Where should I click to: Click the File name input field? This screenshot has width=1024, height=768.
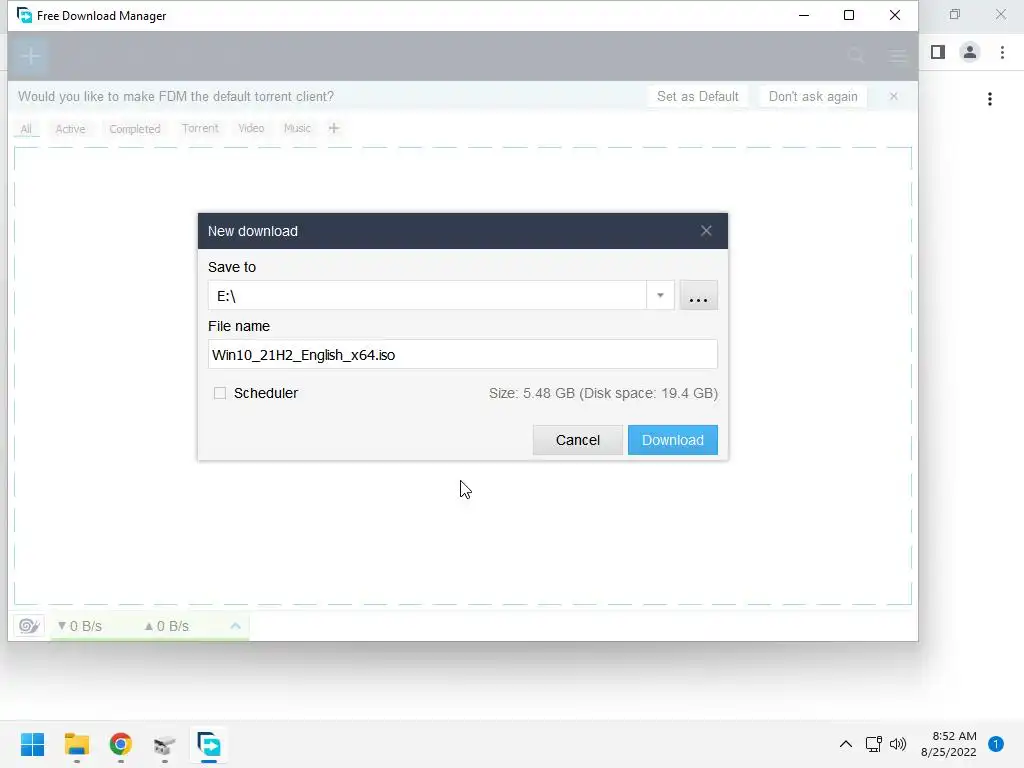coord(462,355)
